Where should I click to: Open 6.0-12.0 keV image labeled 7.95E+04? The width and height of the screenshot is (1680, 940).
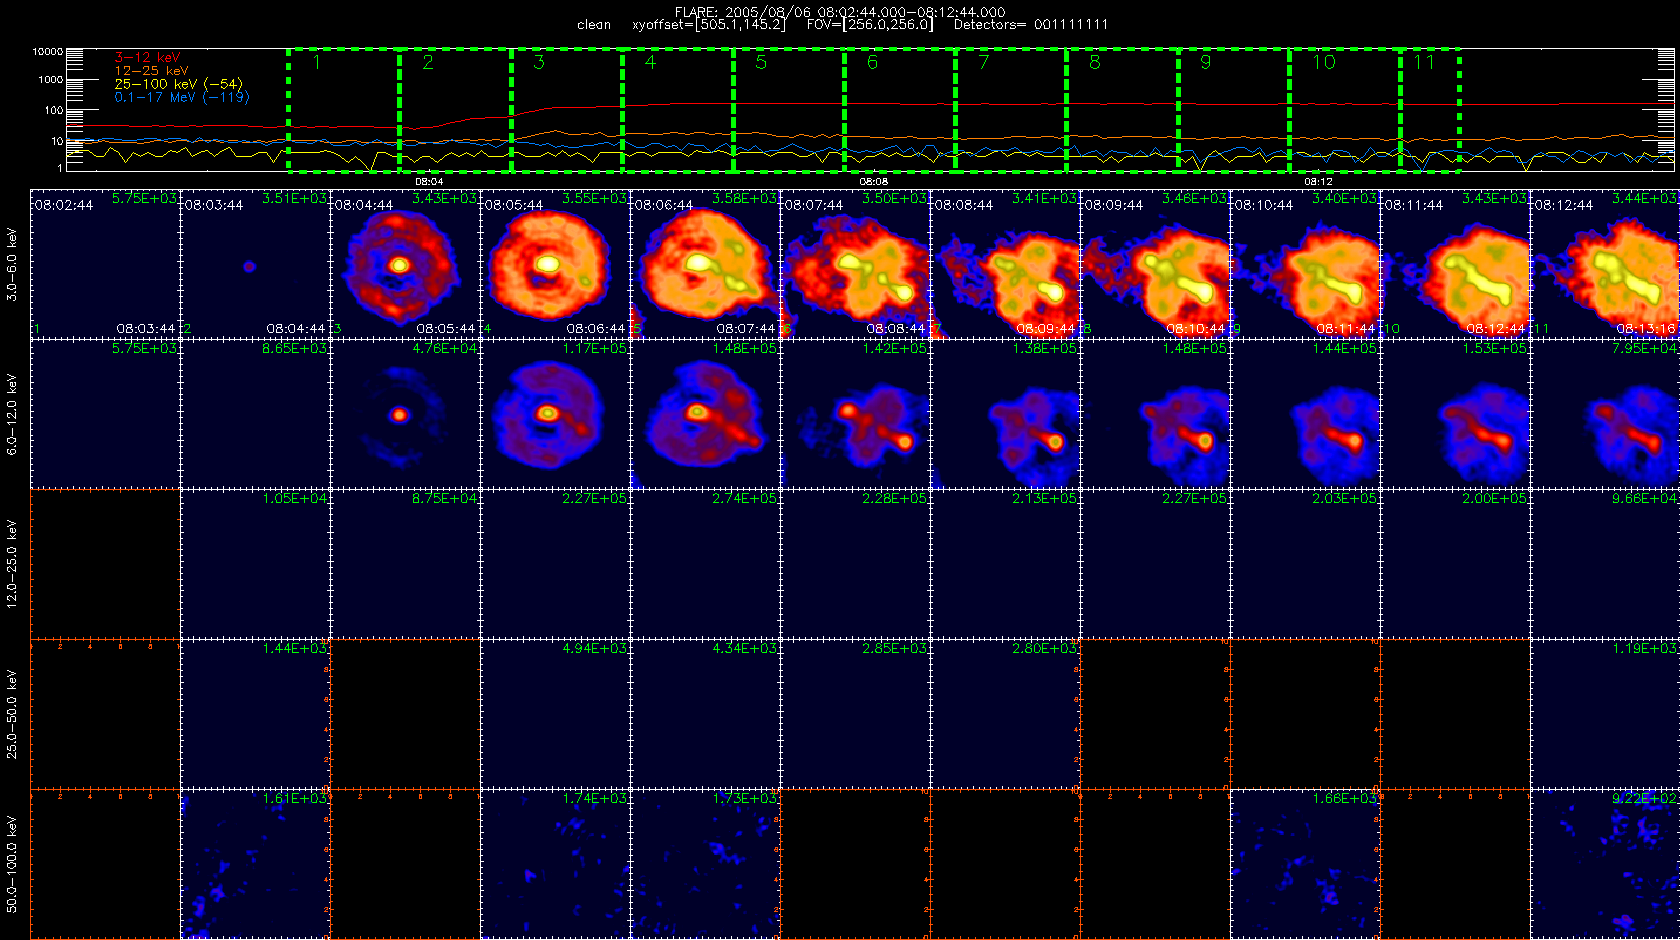coord(1605,414)
